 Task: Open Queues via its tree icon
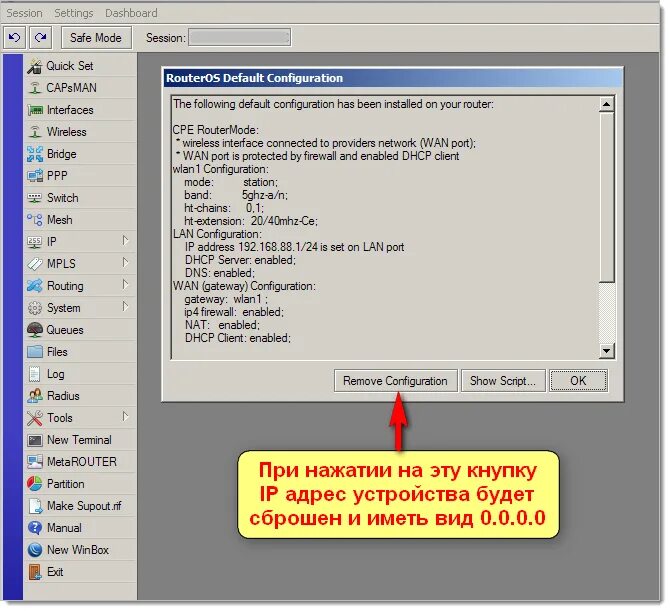[35, 330]
